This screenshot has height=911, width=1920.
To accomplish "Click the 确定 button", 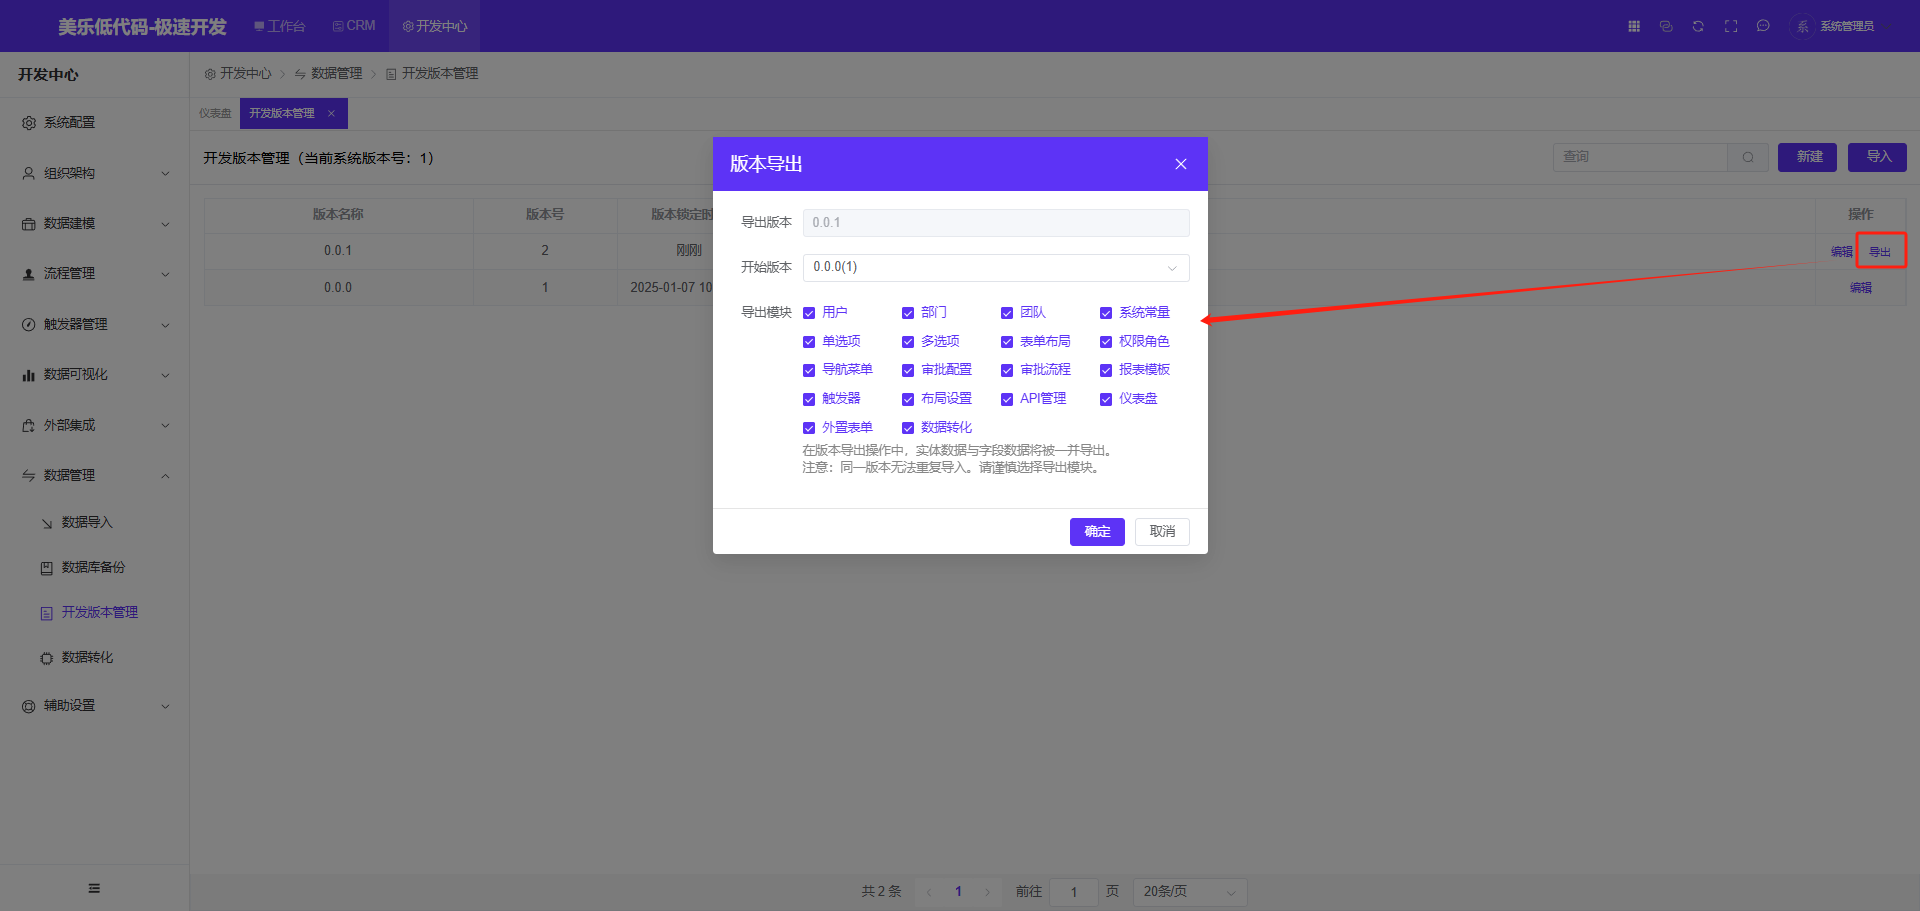I will coord(1097,531).
